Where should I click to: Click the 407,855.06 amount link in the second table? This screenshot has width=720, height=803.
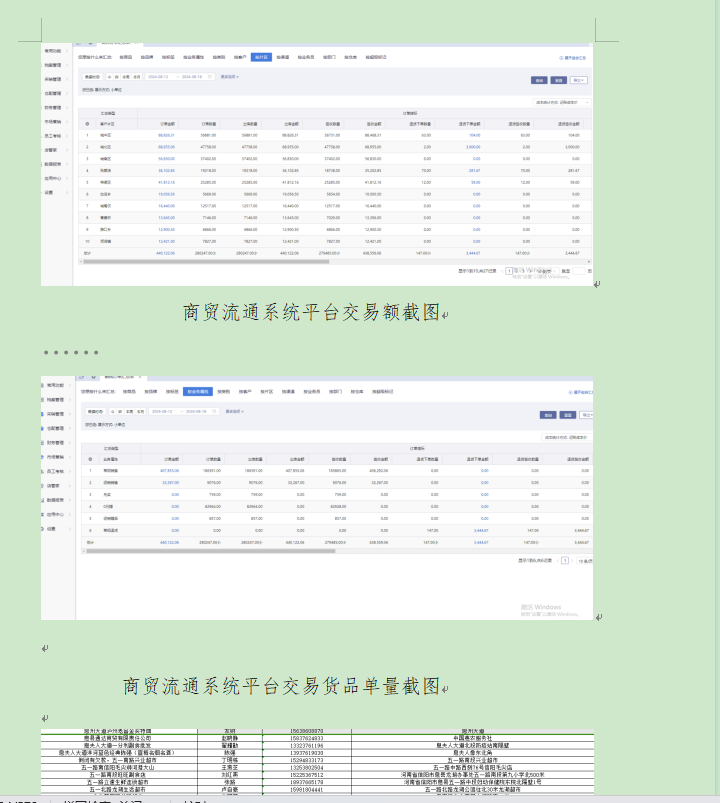coord(170,471)
